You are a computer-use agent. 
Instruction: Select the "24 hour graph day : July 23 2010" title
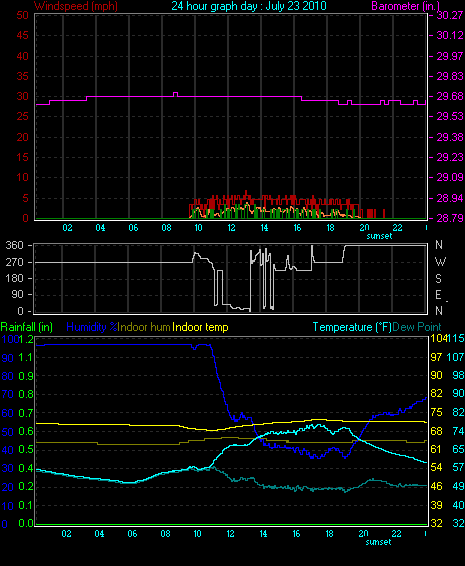point(249,6)
